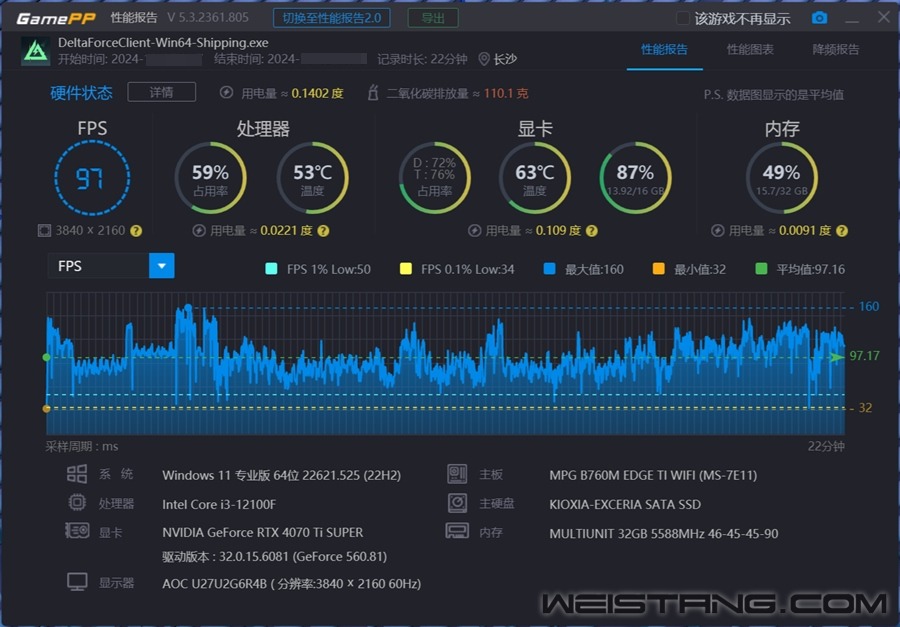The image size is (900, 627).
Task: Click the cyan FPS 1% Low legend swatch
Action: click(271, 269)
